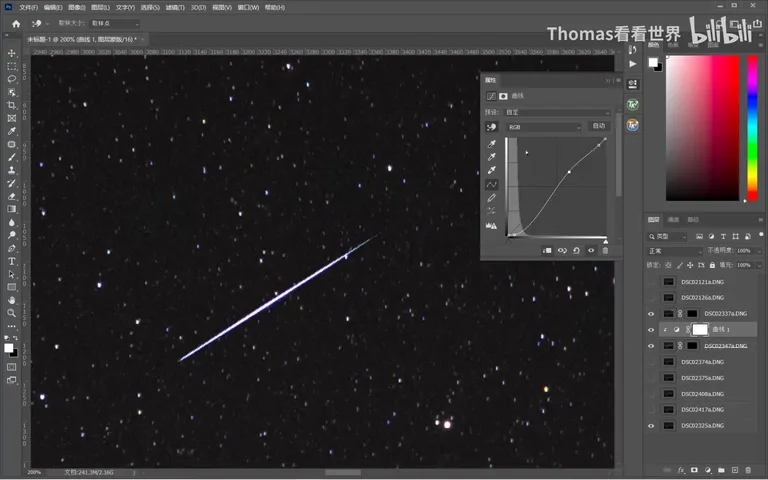The image size is (768, 480).
Task: Click the hue slider strip
Action: pyautogui.click(x=752, y=128)
